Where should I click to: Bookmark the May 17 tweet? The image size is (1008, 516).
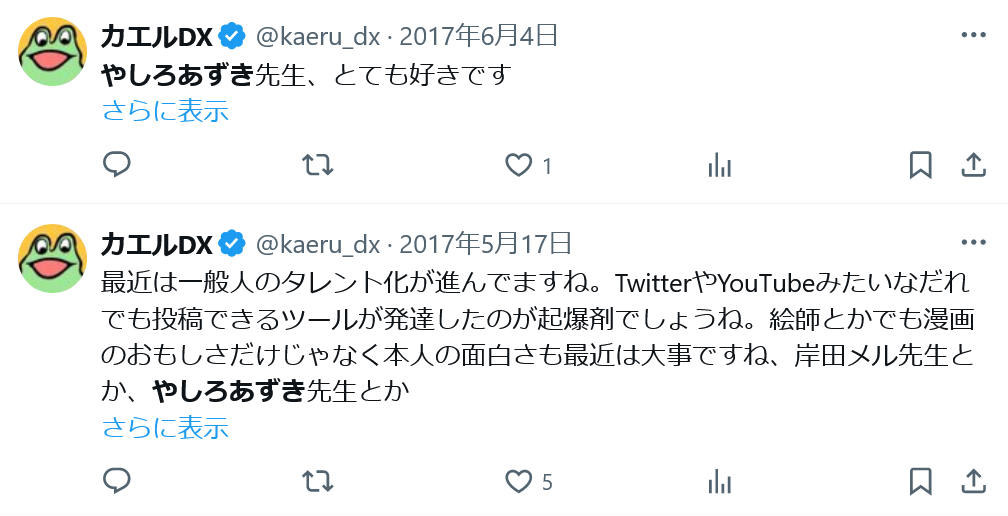coord(921,481)
